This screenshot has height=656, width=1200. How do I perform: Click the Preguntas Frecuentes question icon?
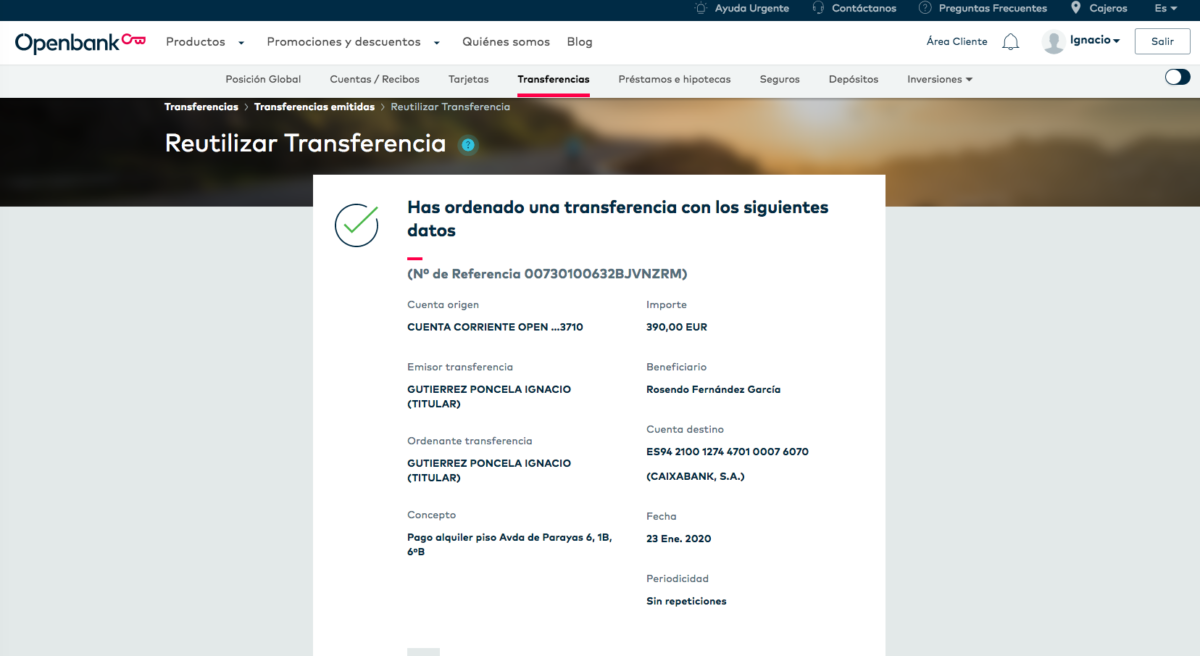pyautogui.click(x=925, y=8)
